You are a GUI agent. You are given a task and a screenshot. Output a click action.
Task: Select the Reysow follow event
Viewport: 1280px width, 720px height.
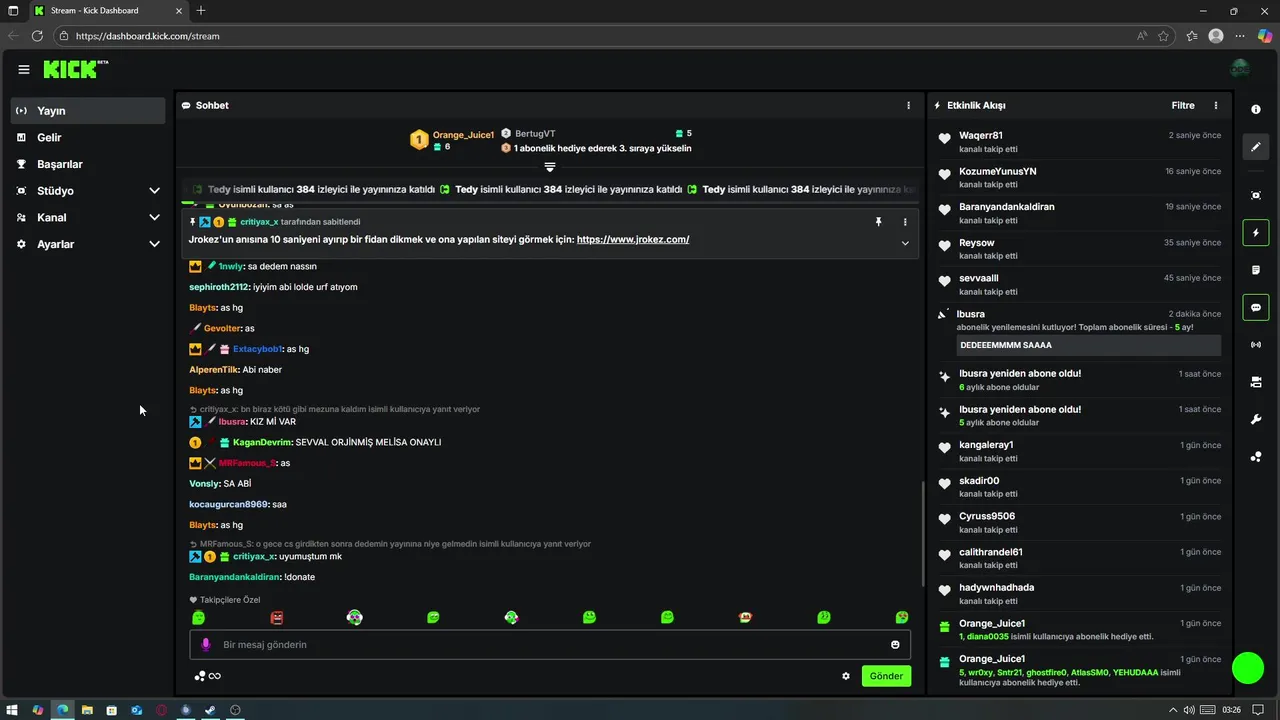1080,248
